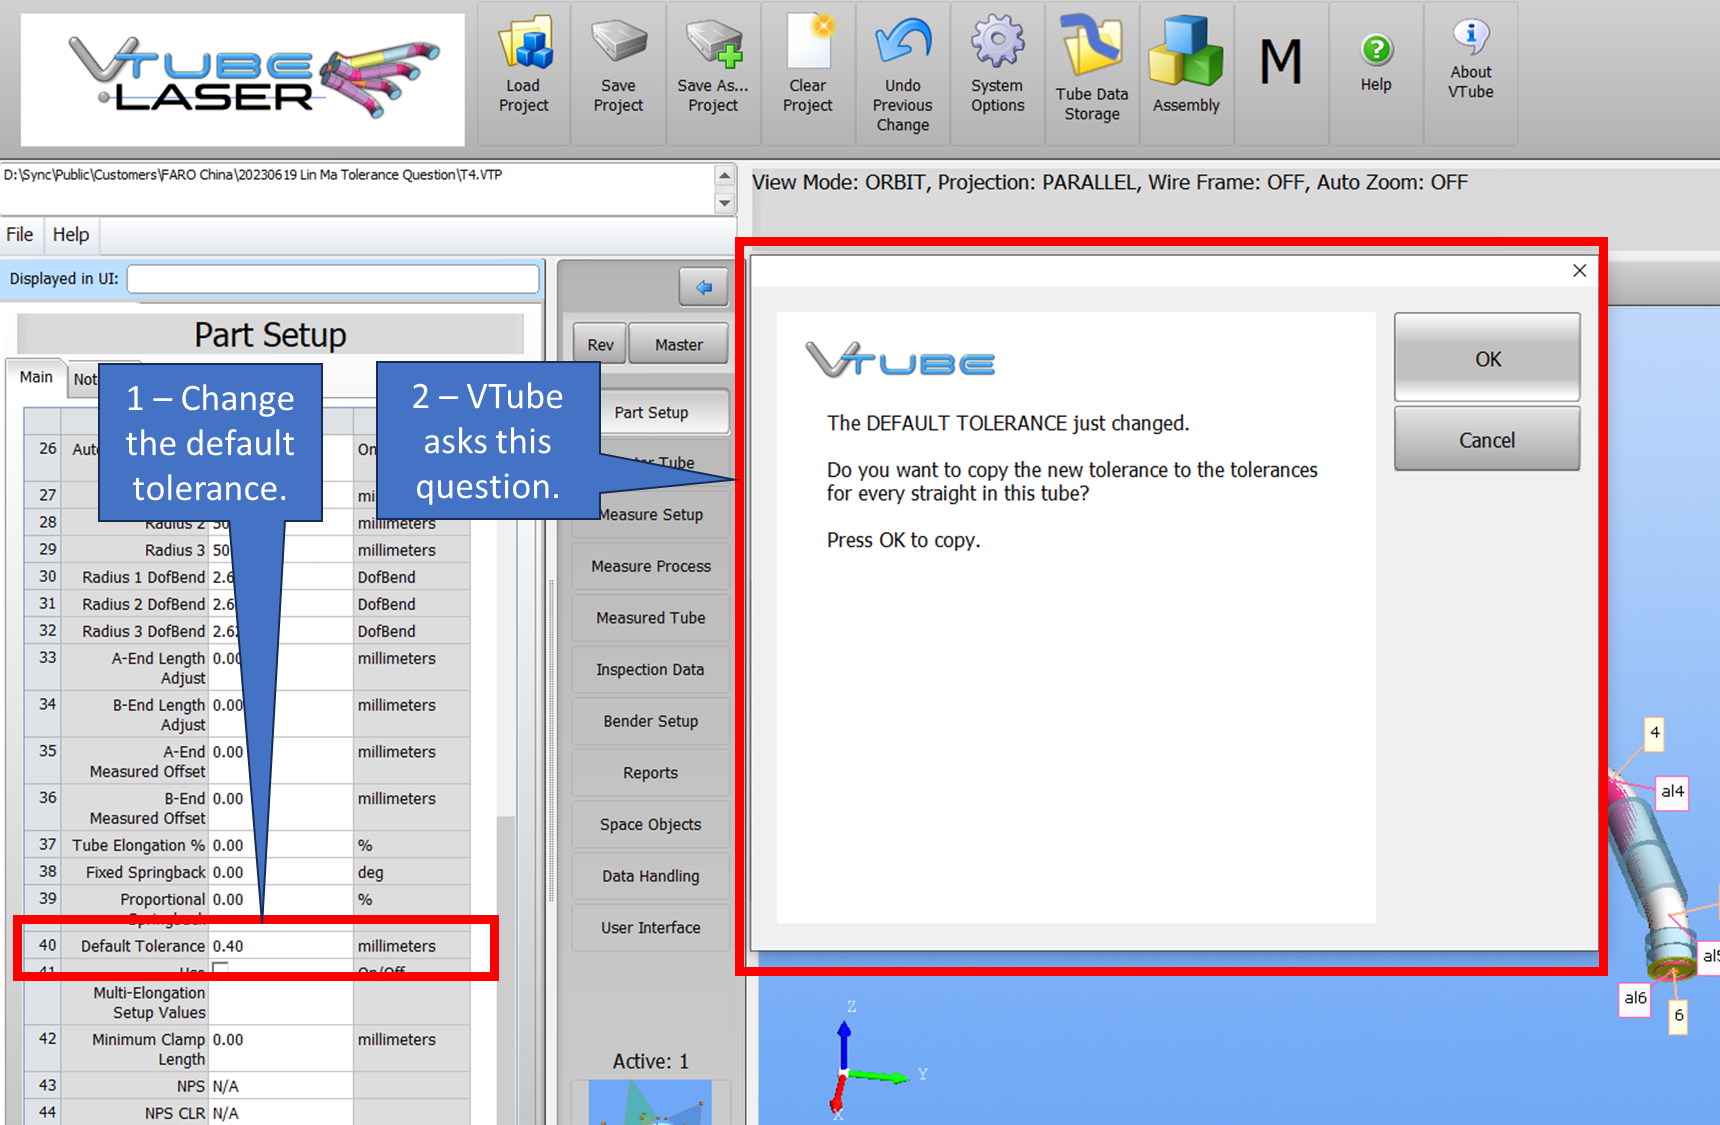Open Space Objects section

651,824
